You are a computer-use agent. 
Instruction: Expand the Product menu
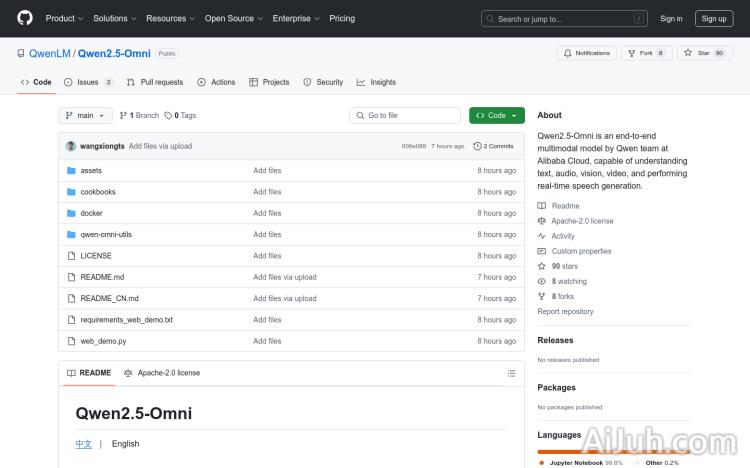(64, 18)
